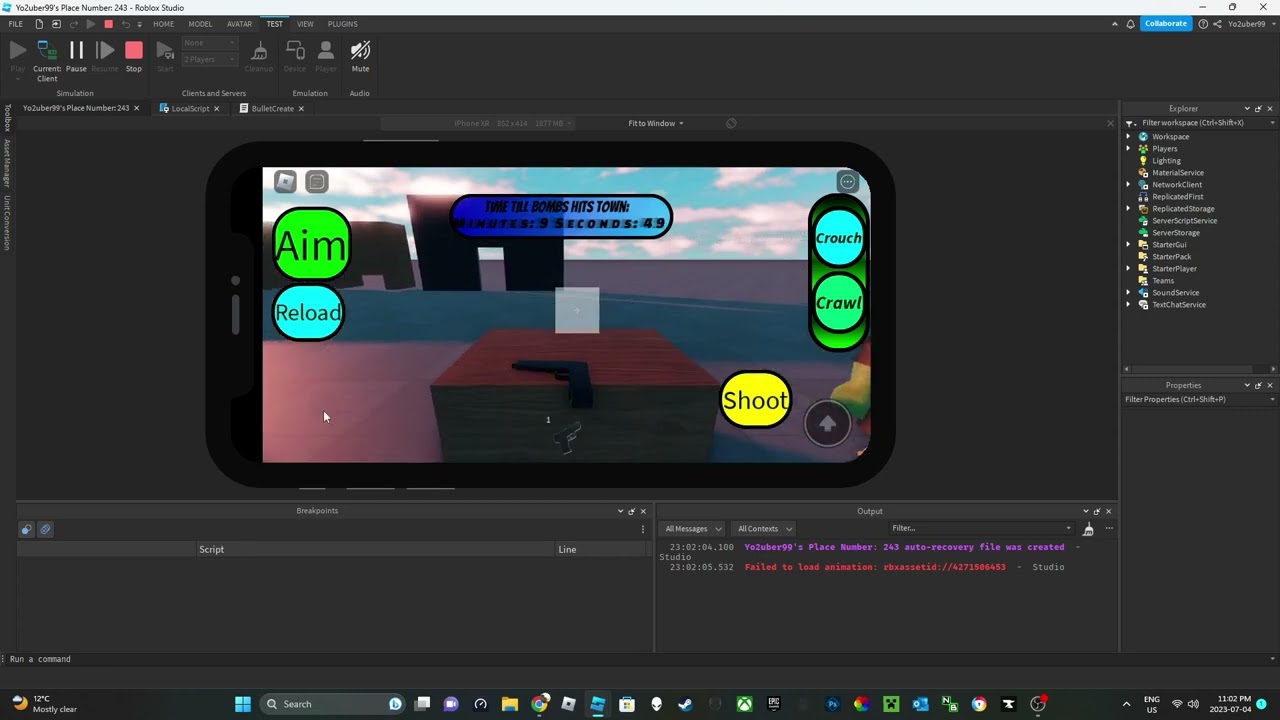Expand the ReplicatedStorage tree node
Screen dimensions: 1280x720
pos(1129,208)
